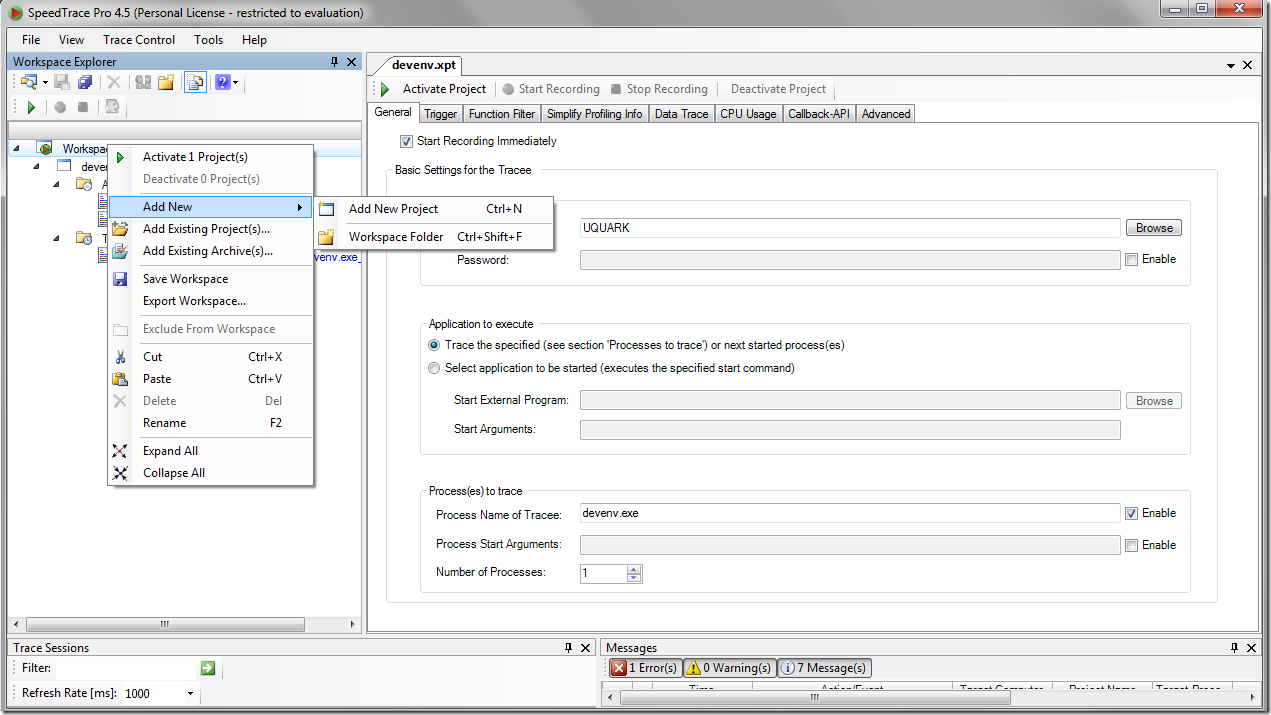The height and width of the screenshot is (715, 1271).
Task: Open the Refresh Rate dropdown
Action: pos(190,693)
